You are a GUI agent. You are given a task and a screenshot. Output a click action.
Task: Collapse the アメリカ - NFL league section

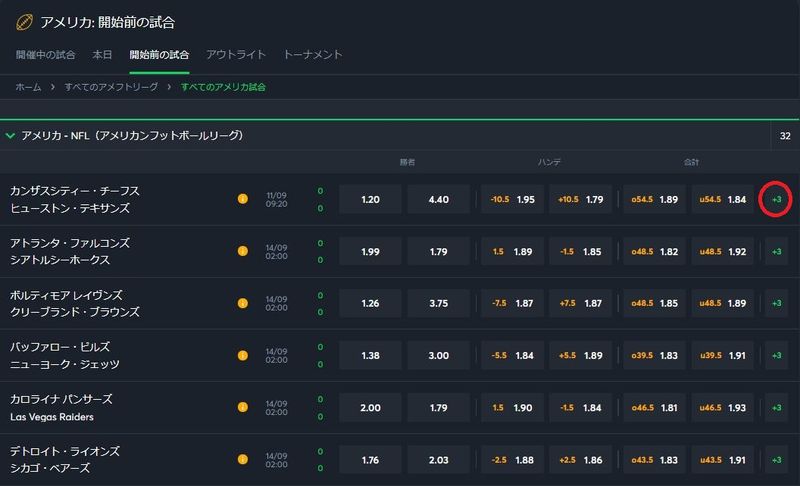coord(11,135)
